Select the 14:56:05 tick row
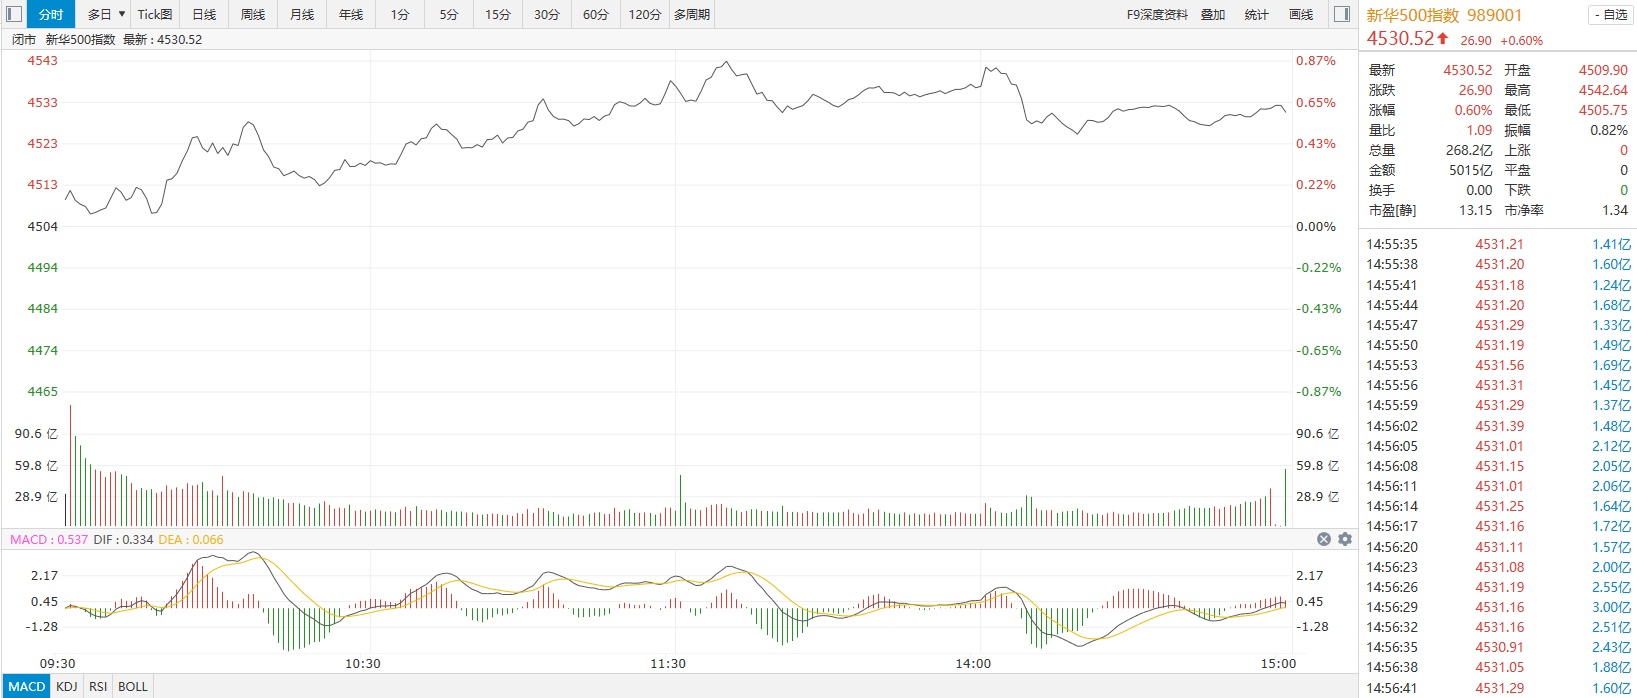This screenshot has width=1637, height=698. click(x=1499, y=446)
